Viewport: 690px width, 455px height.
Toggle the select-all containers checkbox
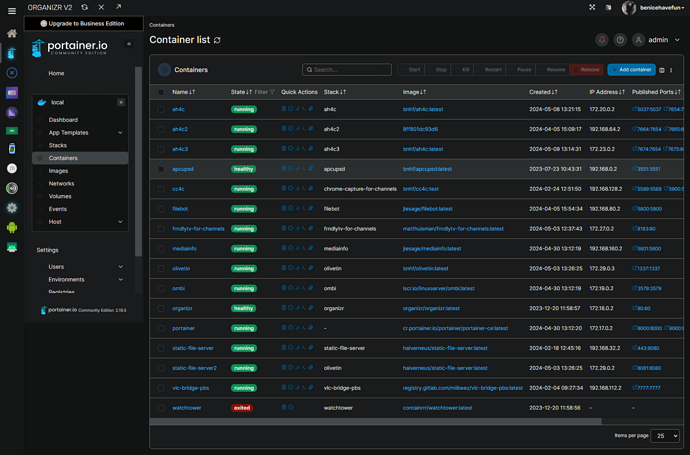pyautogui.click(x=161, y=91)
